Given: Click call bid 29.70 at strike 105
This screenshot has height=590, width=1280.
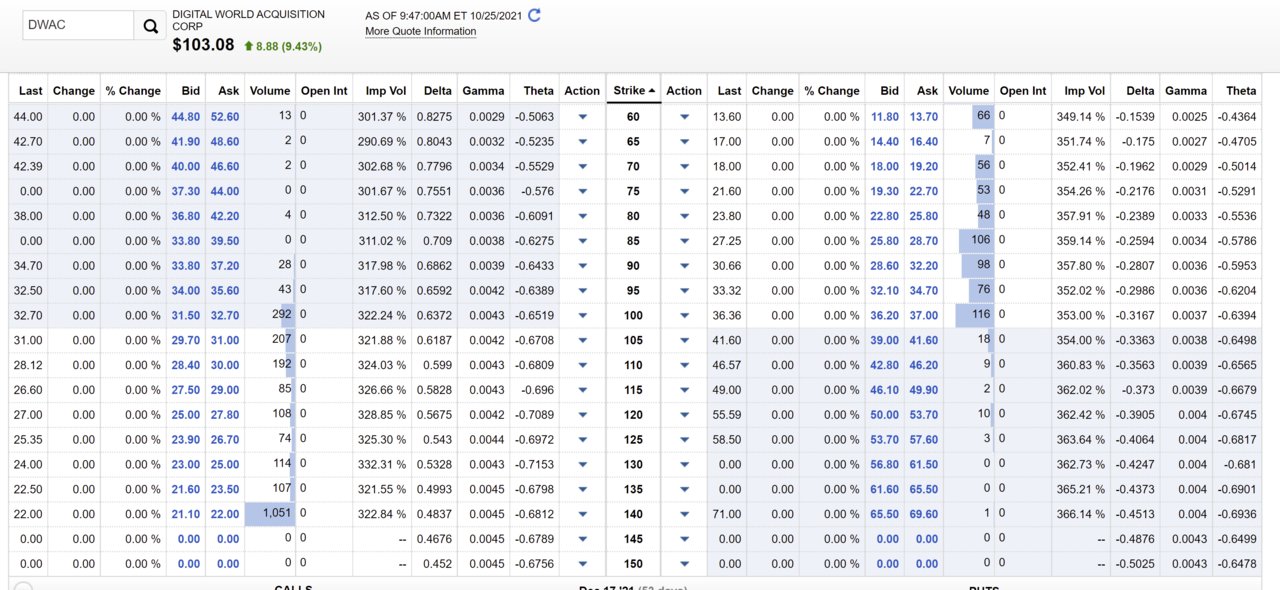Looking at the screenshot, I should coord(186,341).
